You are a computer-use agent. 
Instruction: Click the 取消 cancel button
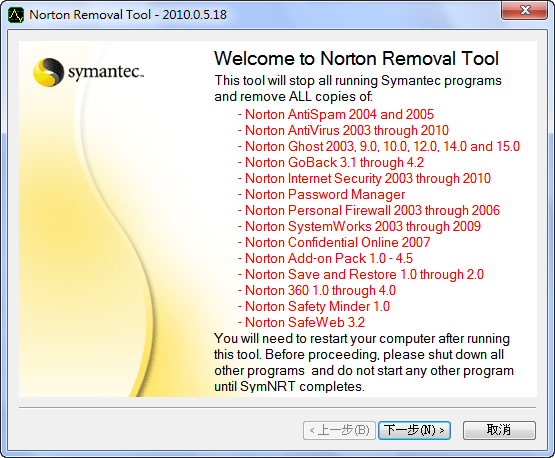tap(499, 430)
